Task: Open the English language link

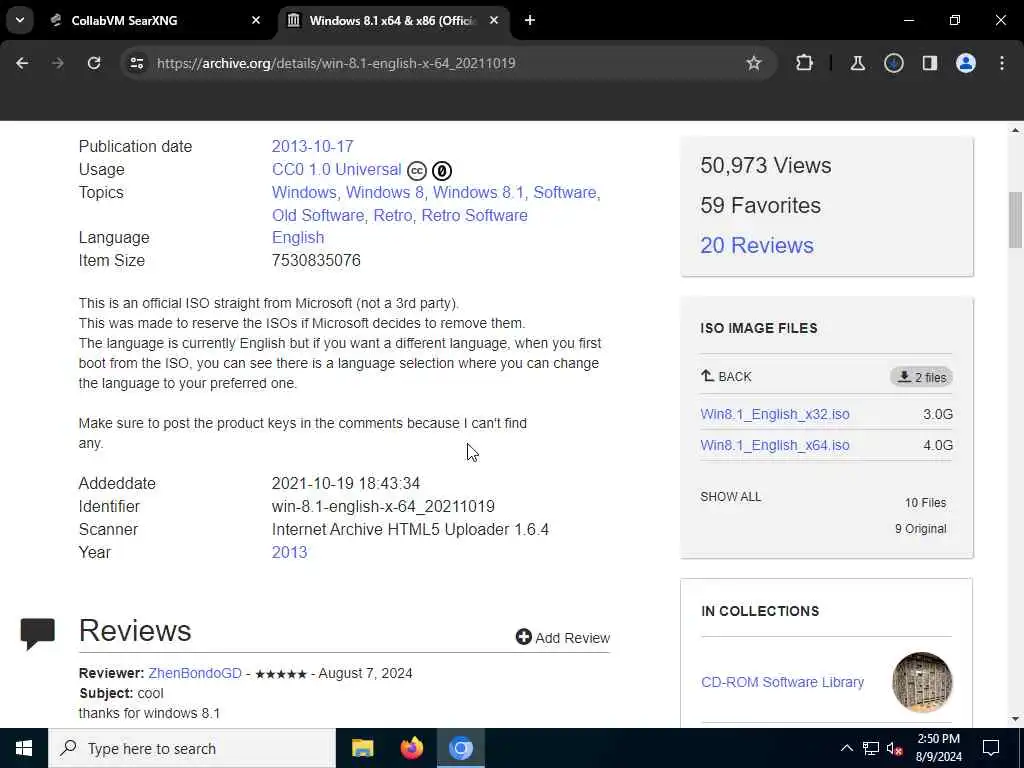Action: pos(298,238)
